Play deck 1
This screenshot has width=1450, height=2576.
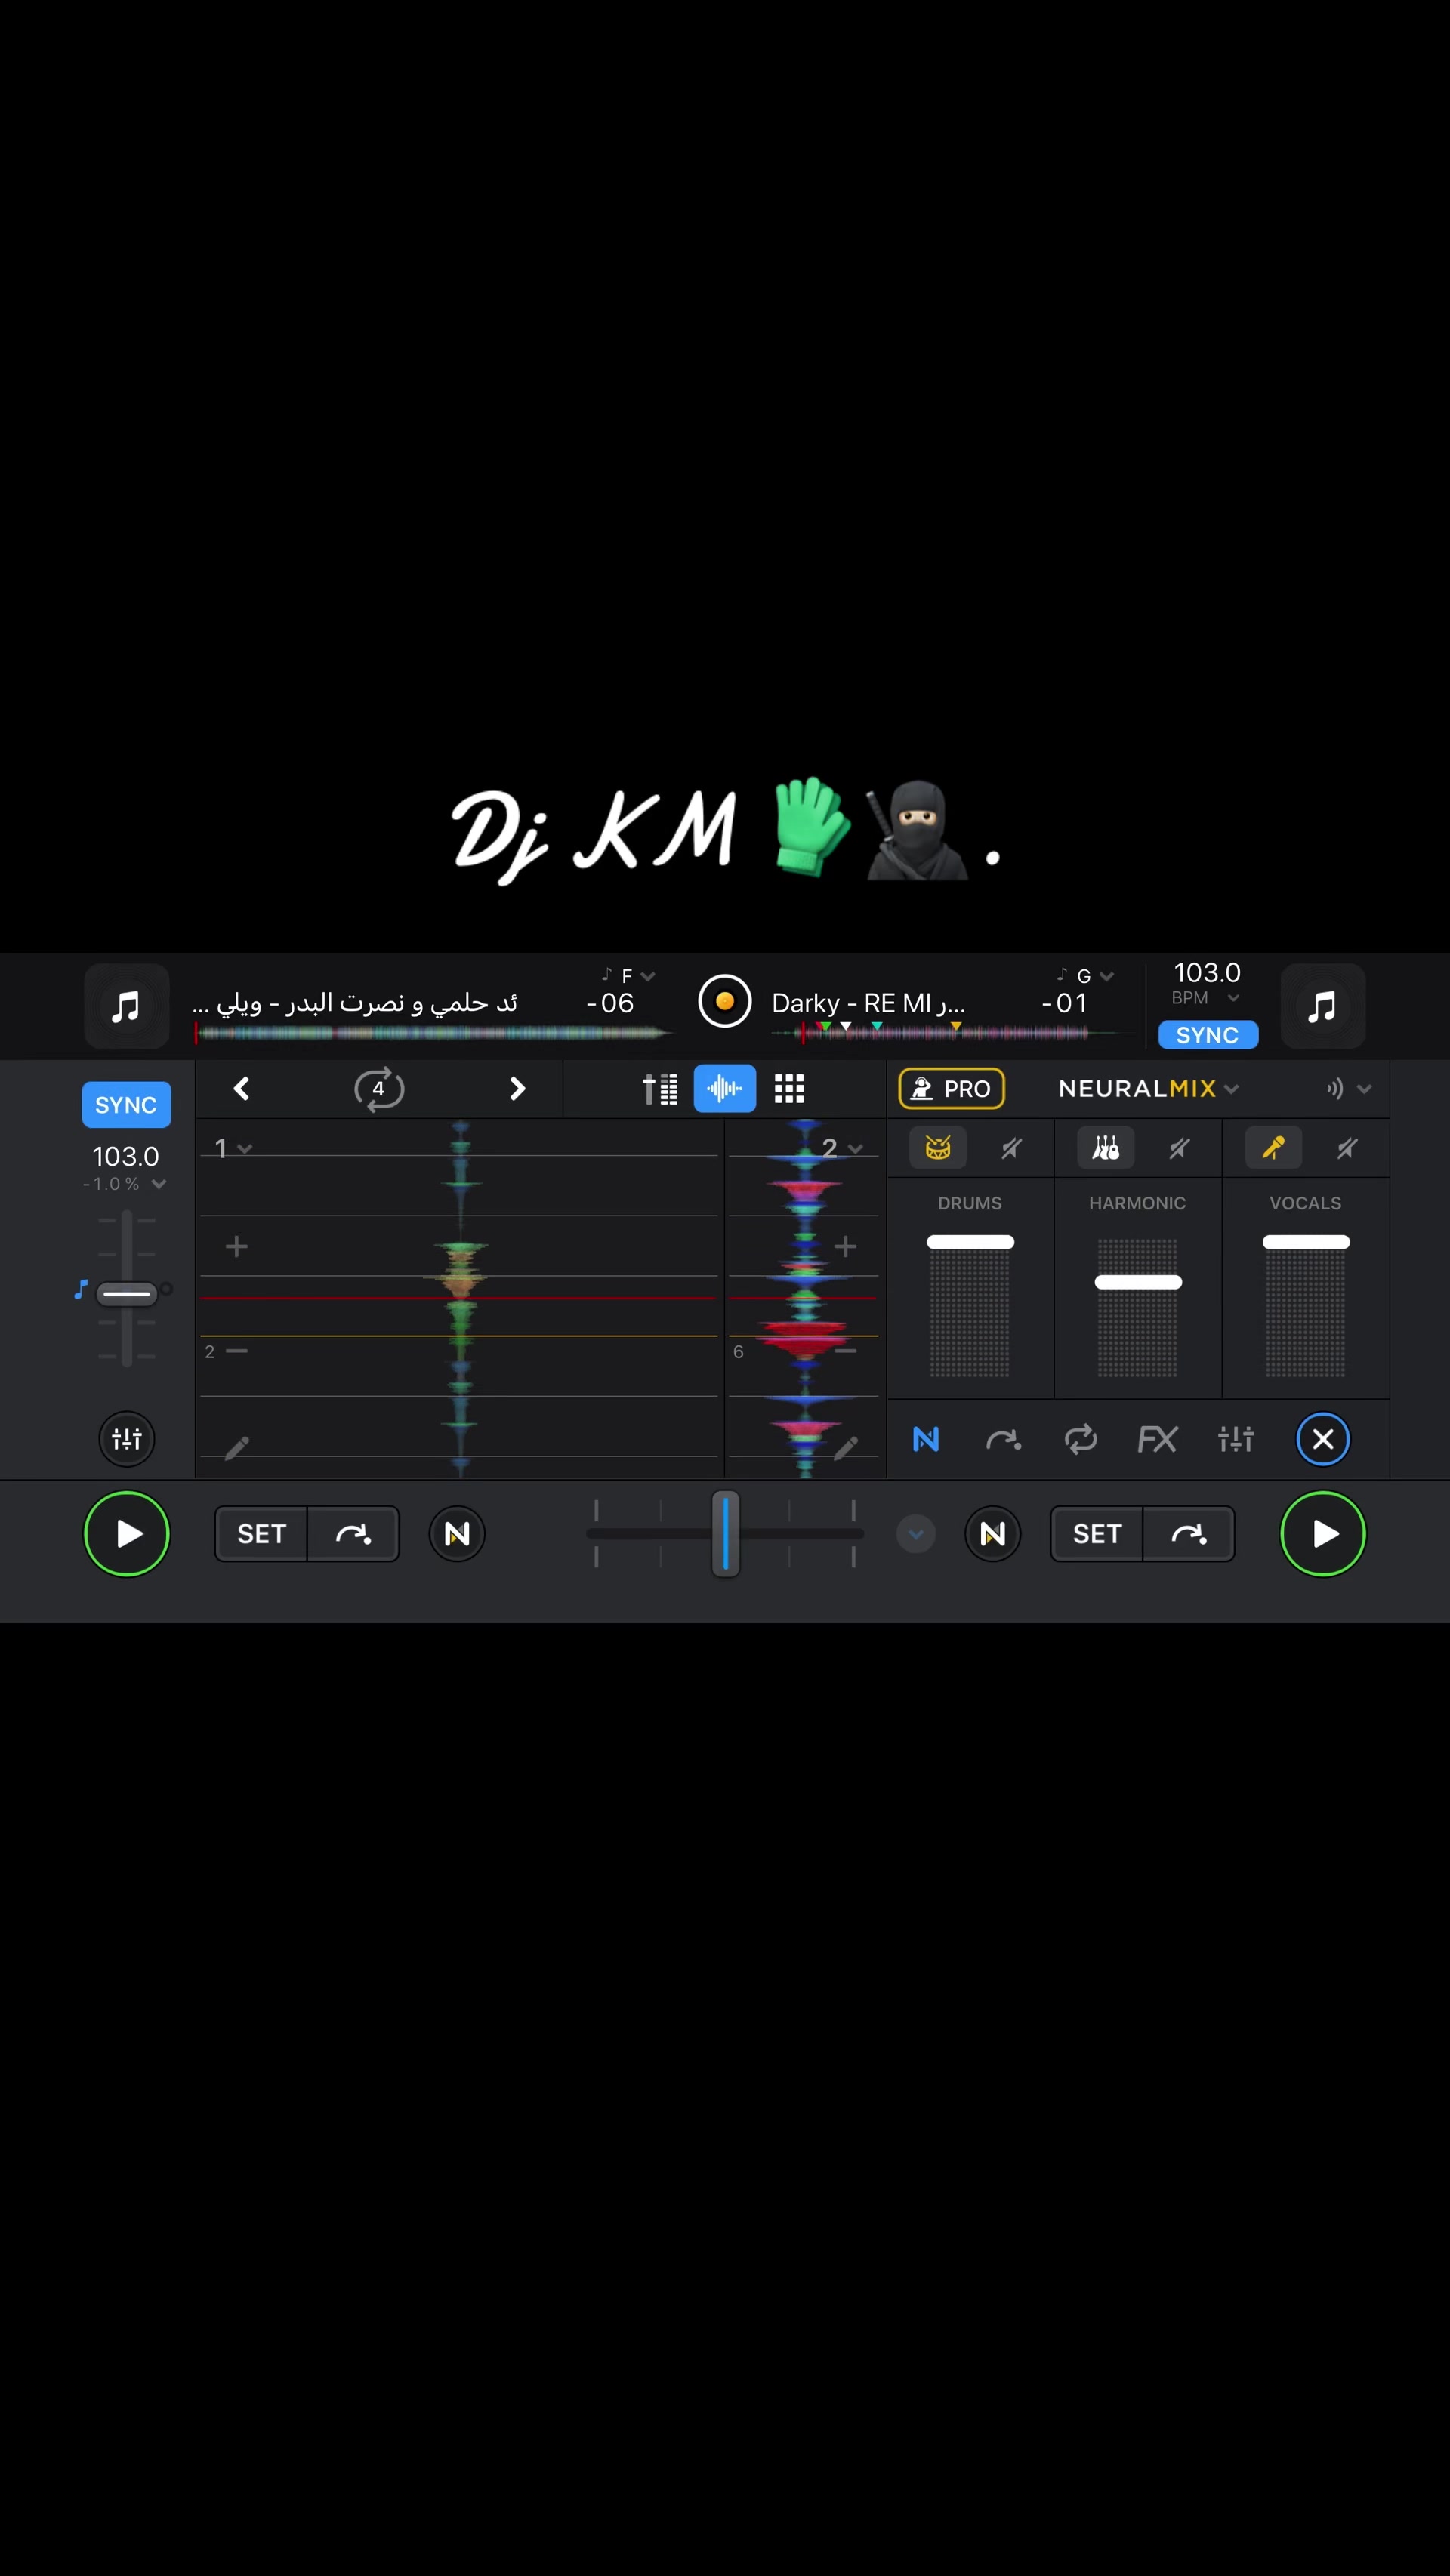pyautogui.click(x=126, y=1533)
